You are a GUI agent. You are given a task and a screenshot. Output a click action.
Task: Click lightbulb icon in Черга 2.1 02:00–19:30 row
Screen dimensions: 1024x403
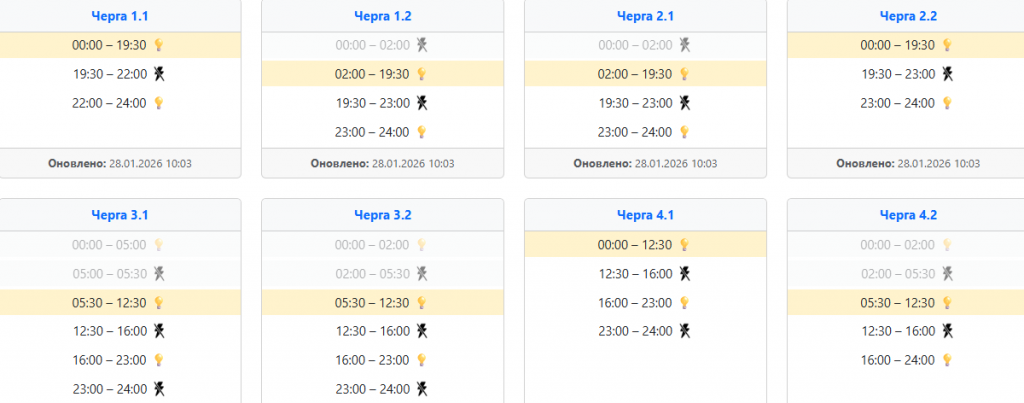(x=685, y=74)
